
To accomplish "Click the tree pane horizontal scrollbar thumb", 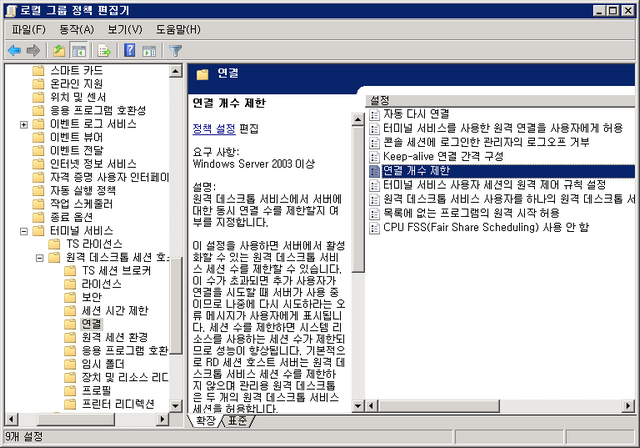I will 76,419.
